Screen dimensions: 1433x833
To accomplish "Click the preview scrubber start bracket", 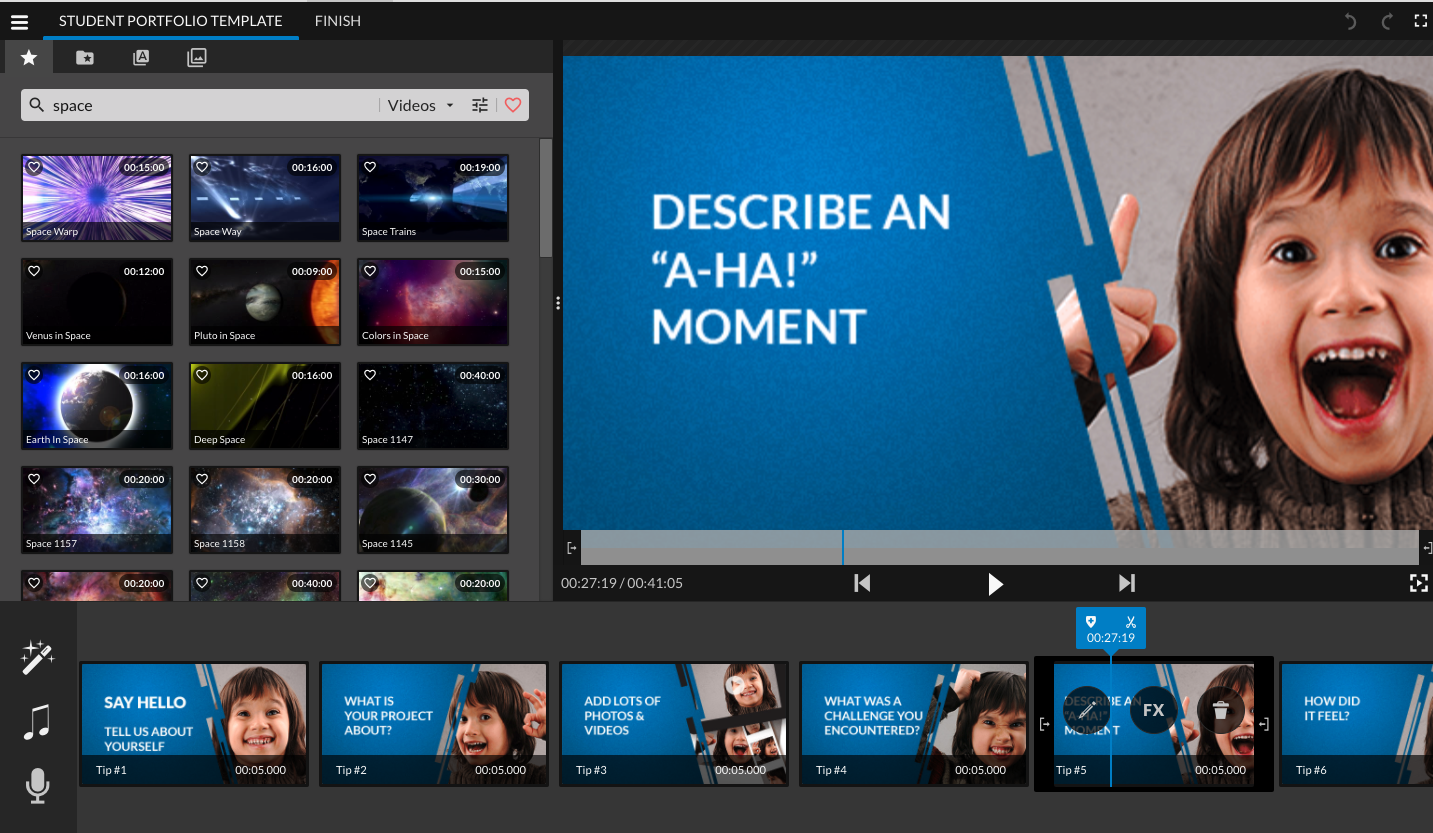I will click(572, 548).
